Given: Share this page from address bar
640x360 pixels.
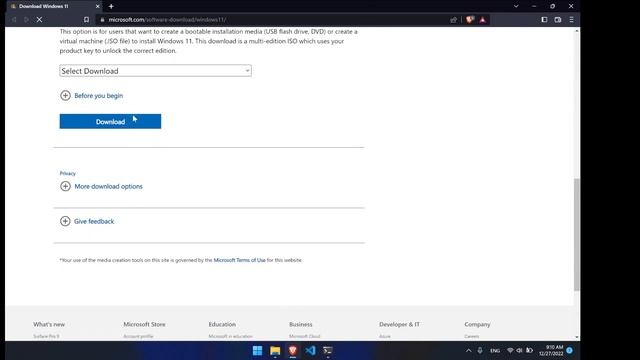Looking at the screenshot, I should click(x=453, y=20).
